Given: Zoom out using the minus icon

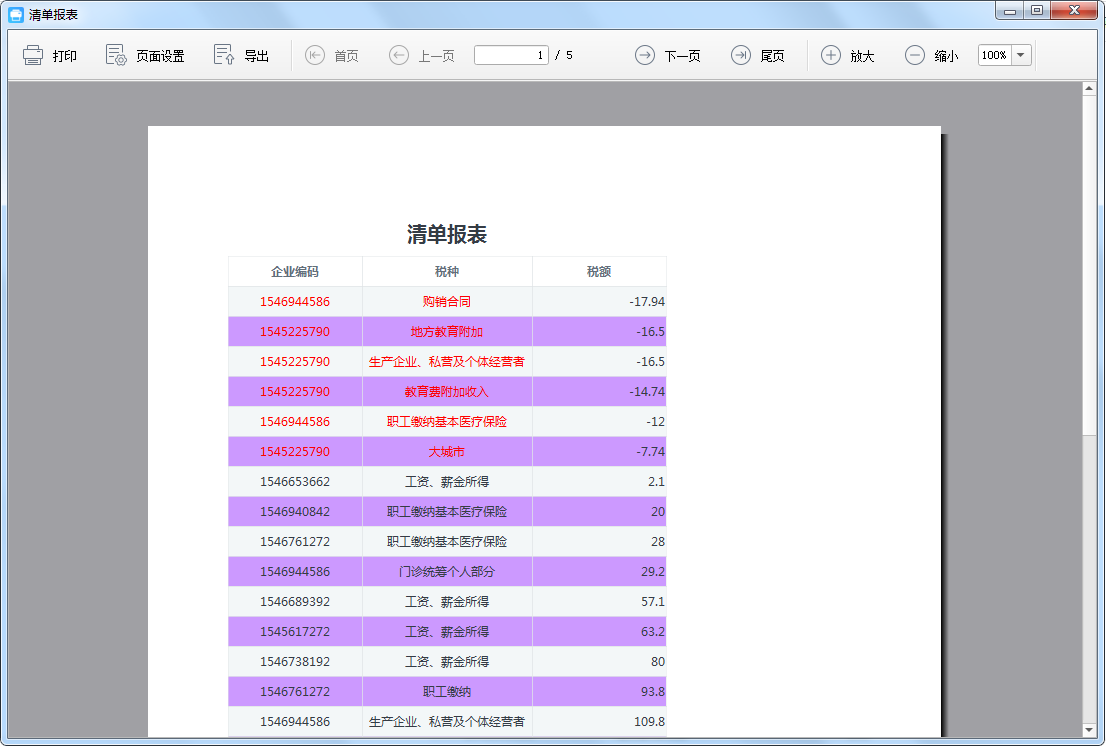Looking at the screenshot, I should tap(915, 55).
